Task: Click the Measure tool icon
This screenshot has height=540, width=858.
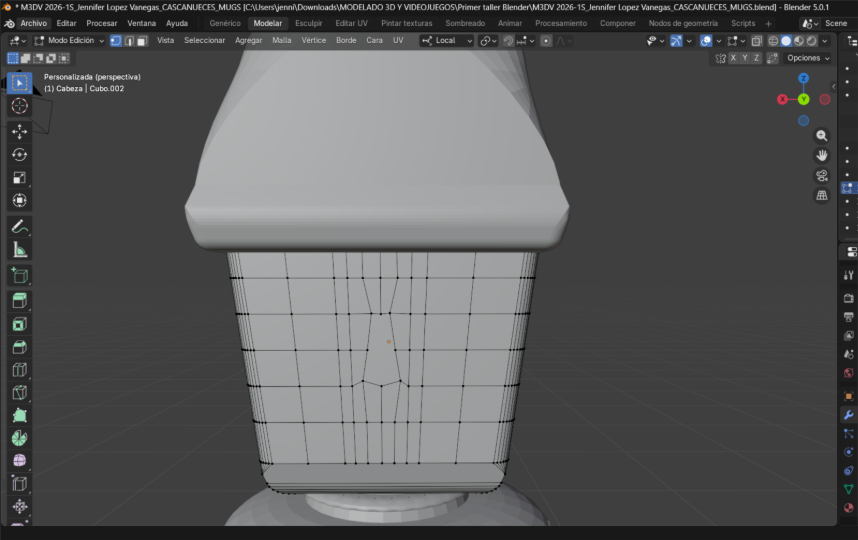Action: click(19, 249)
